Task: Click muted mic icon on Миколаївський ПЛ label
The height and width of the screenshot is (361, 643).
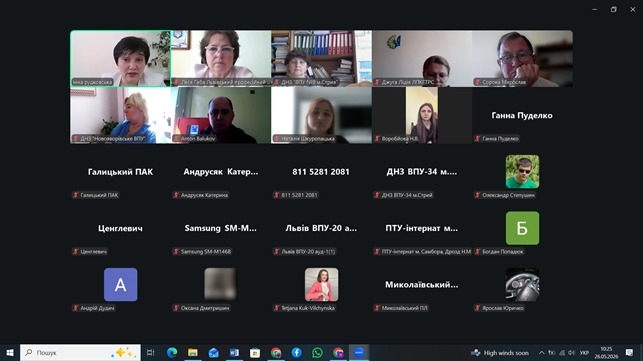Action: click(377, 308)
